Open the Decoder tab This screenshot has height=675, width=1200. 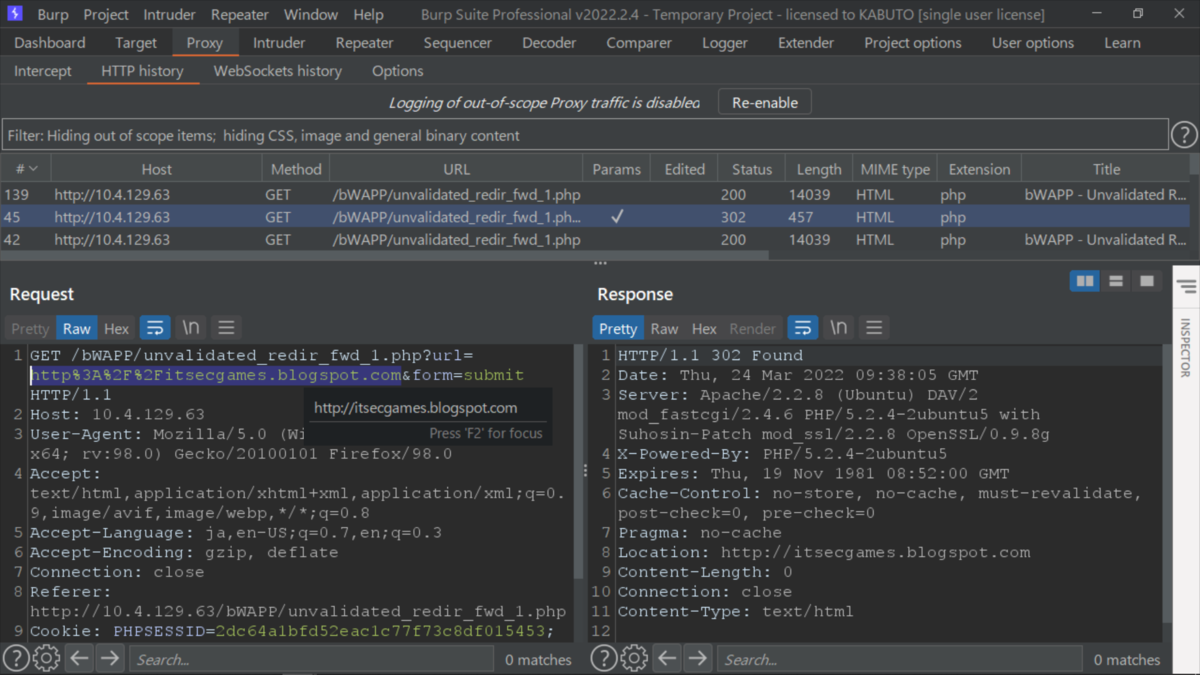(549, 43)
